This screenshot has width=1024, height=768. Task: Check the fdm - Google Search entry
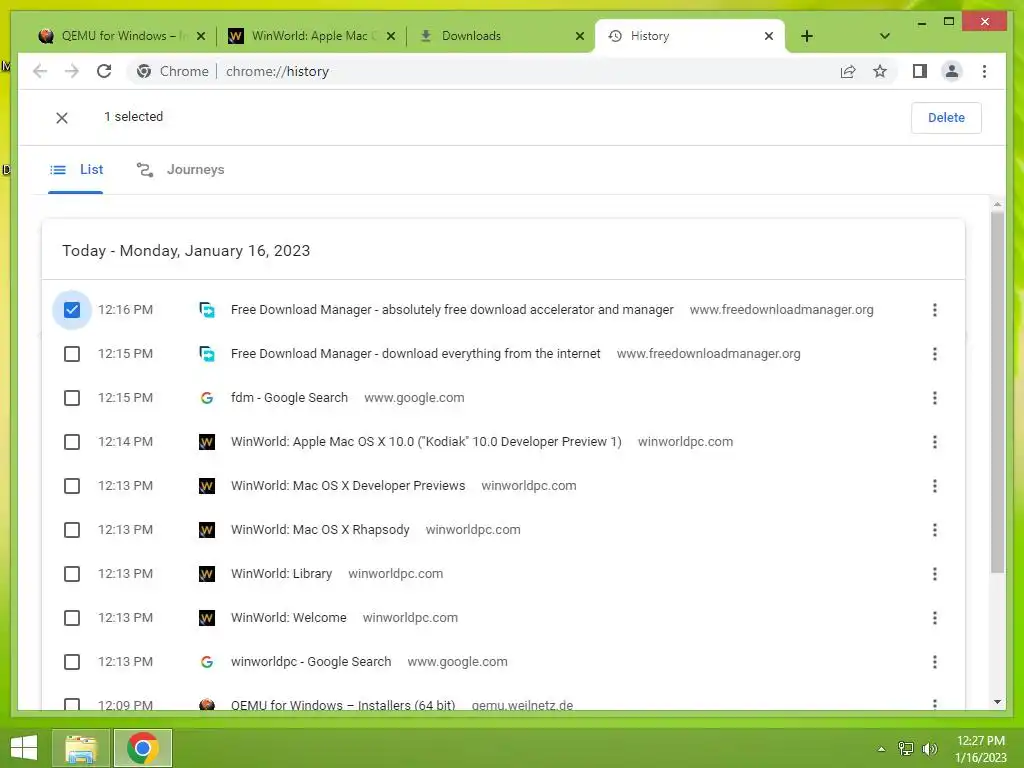[x=72, y=398]
